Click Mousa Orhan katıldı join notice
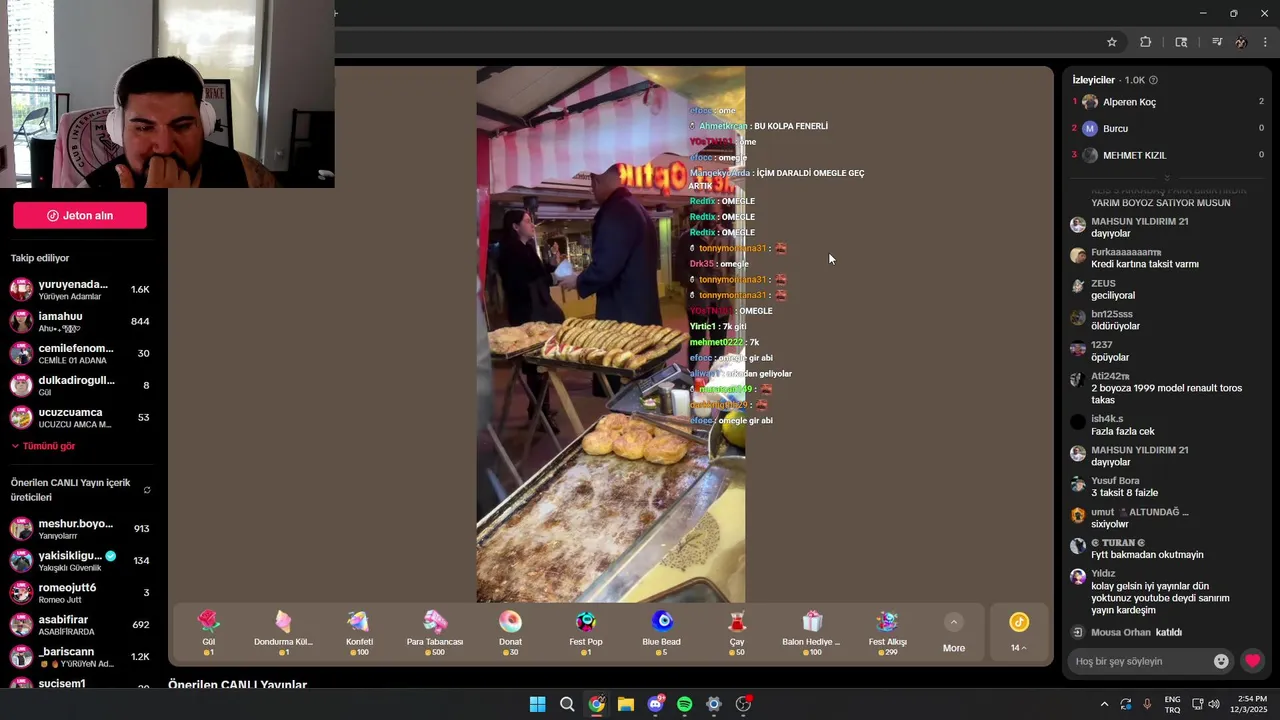 (x=1136, y=632)
